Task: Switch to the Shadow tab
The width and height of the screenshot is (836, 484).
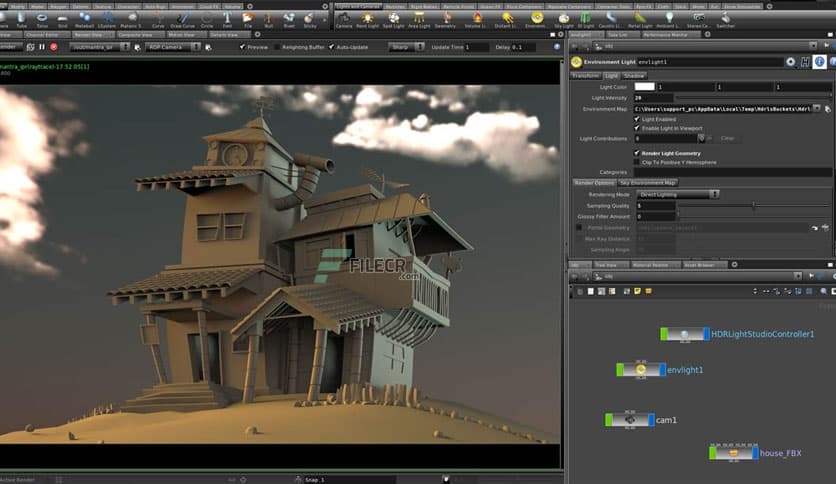Action: point(633,76)
